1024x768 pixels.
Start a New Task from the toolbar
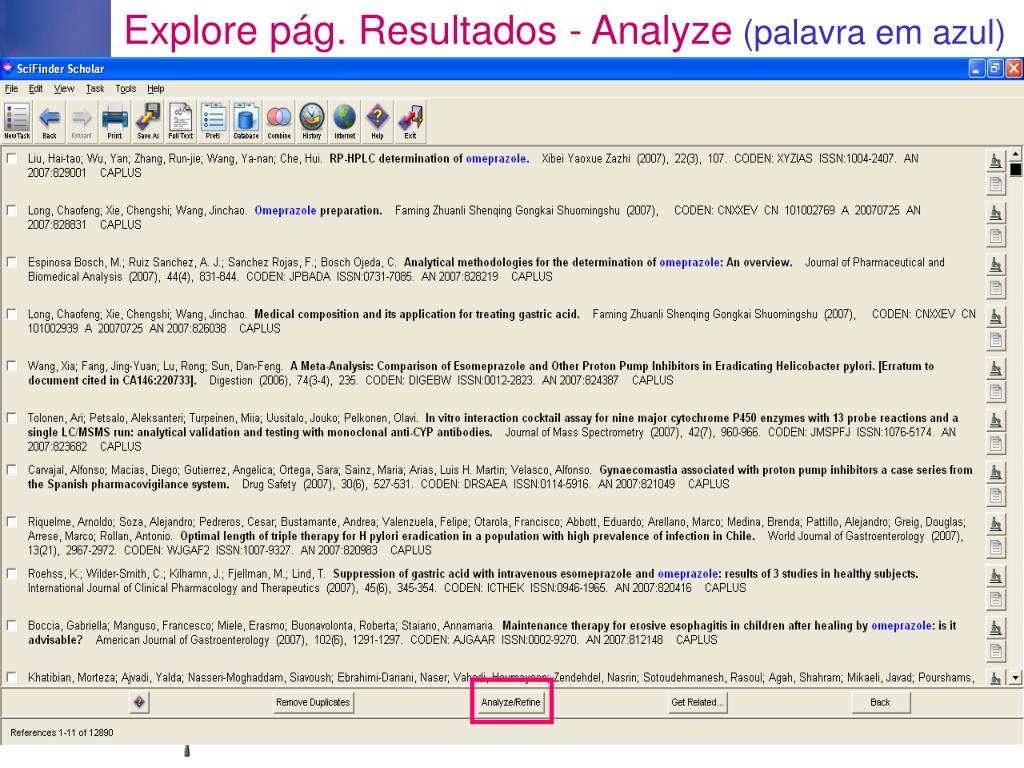pyautogui.click(x=17, y=121)
